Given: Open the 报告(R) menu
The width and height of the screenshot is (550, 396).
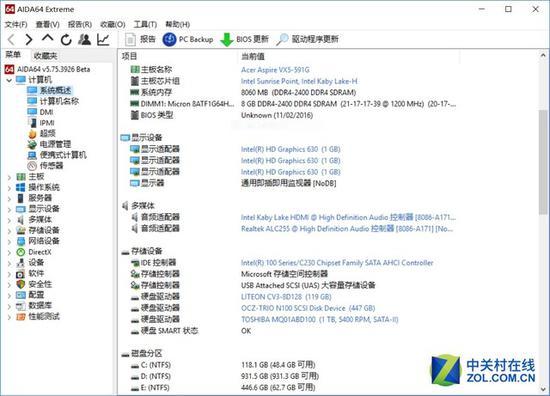Looking at the screenshot, I should click(x=80, y=24).
